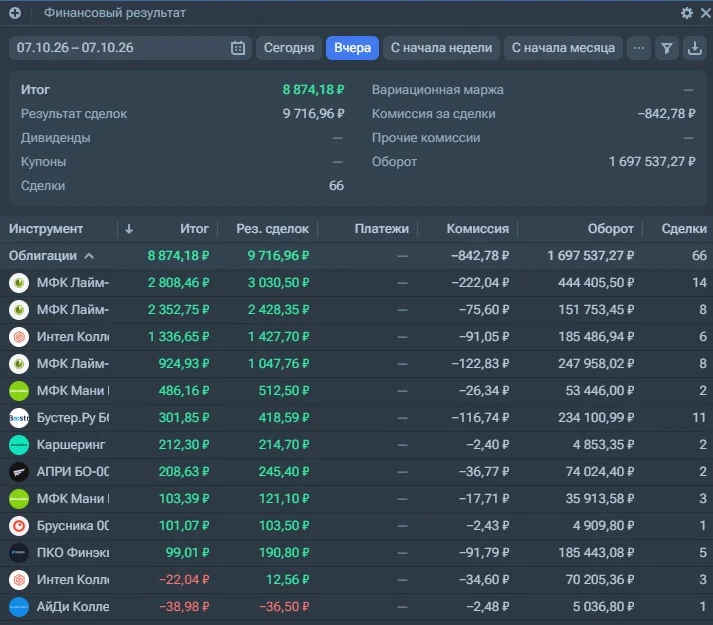Choose С начала недели period

pos(441,48)
